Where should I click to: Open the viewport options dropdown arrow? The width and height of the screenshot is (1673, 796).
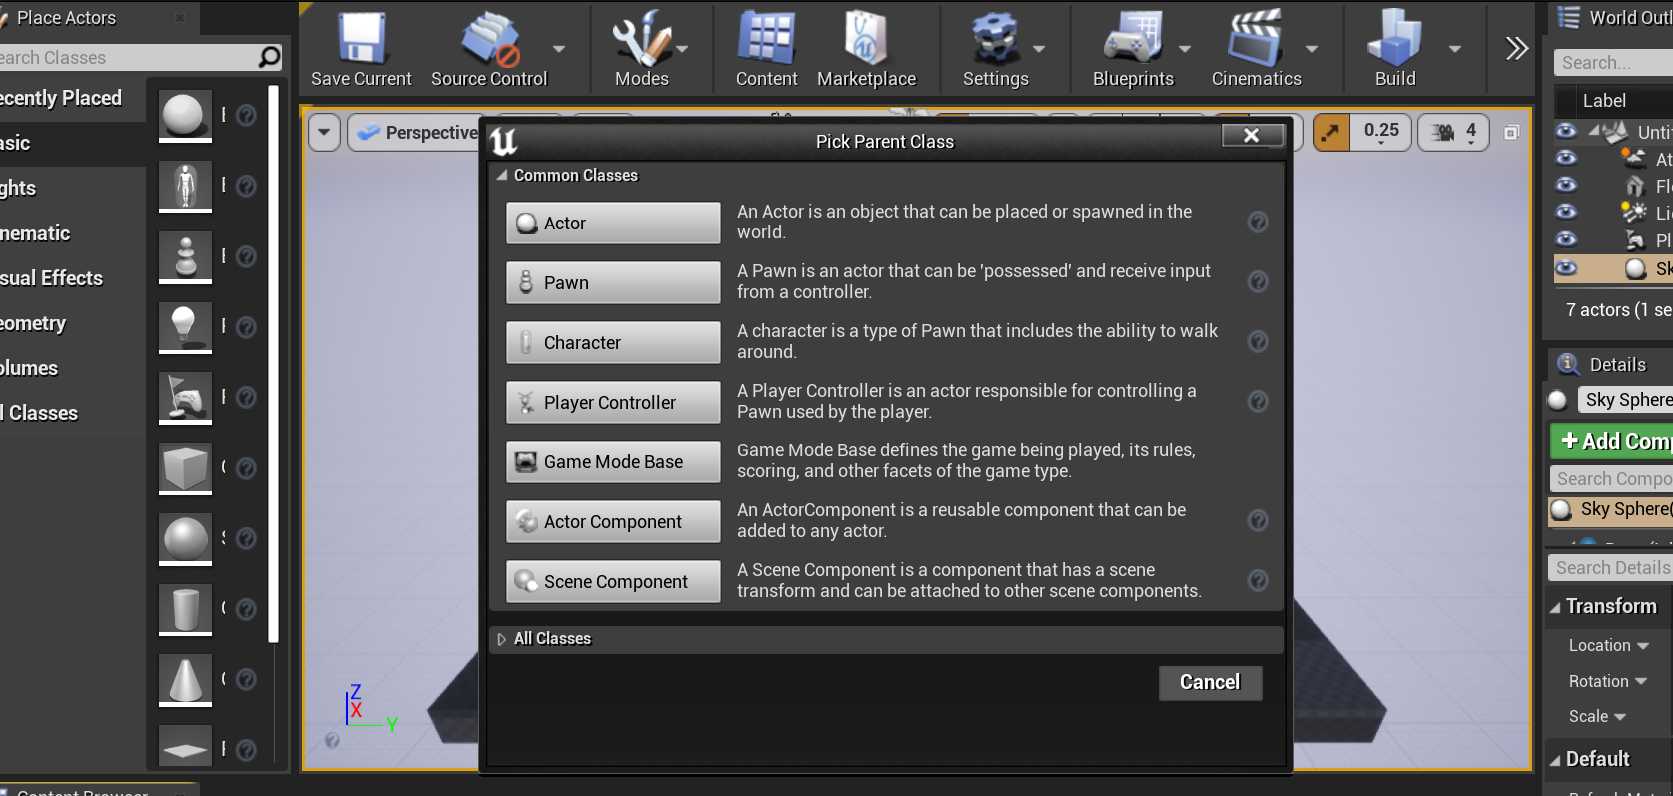pos(324,132)
